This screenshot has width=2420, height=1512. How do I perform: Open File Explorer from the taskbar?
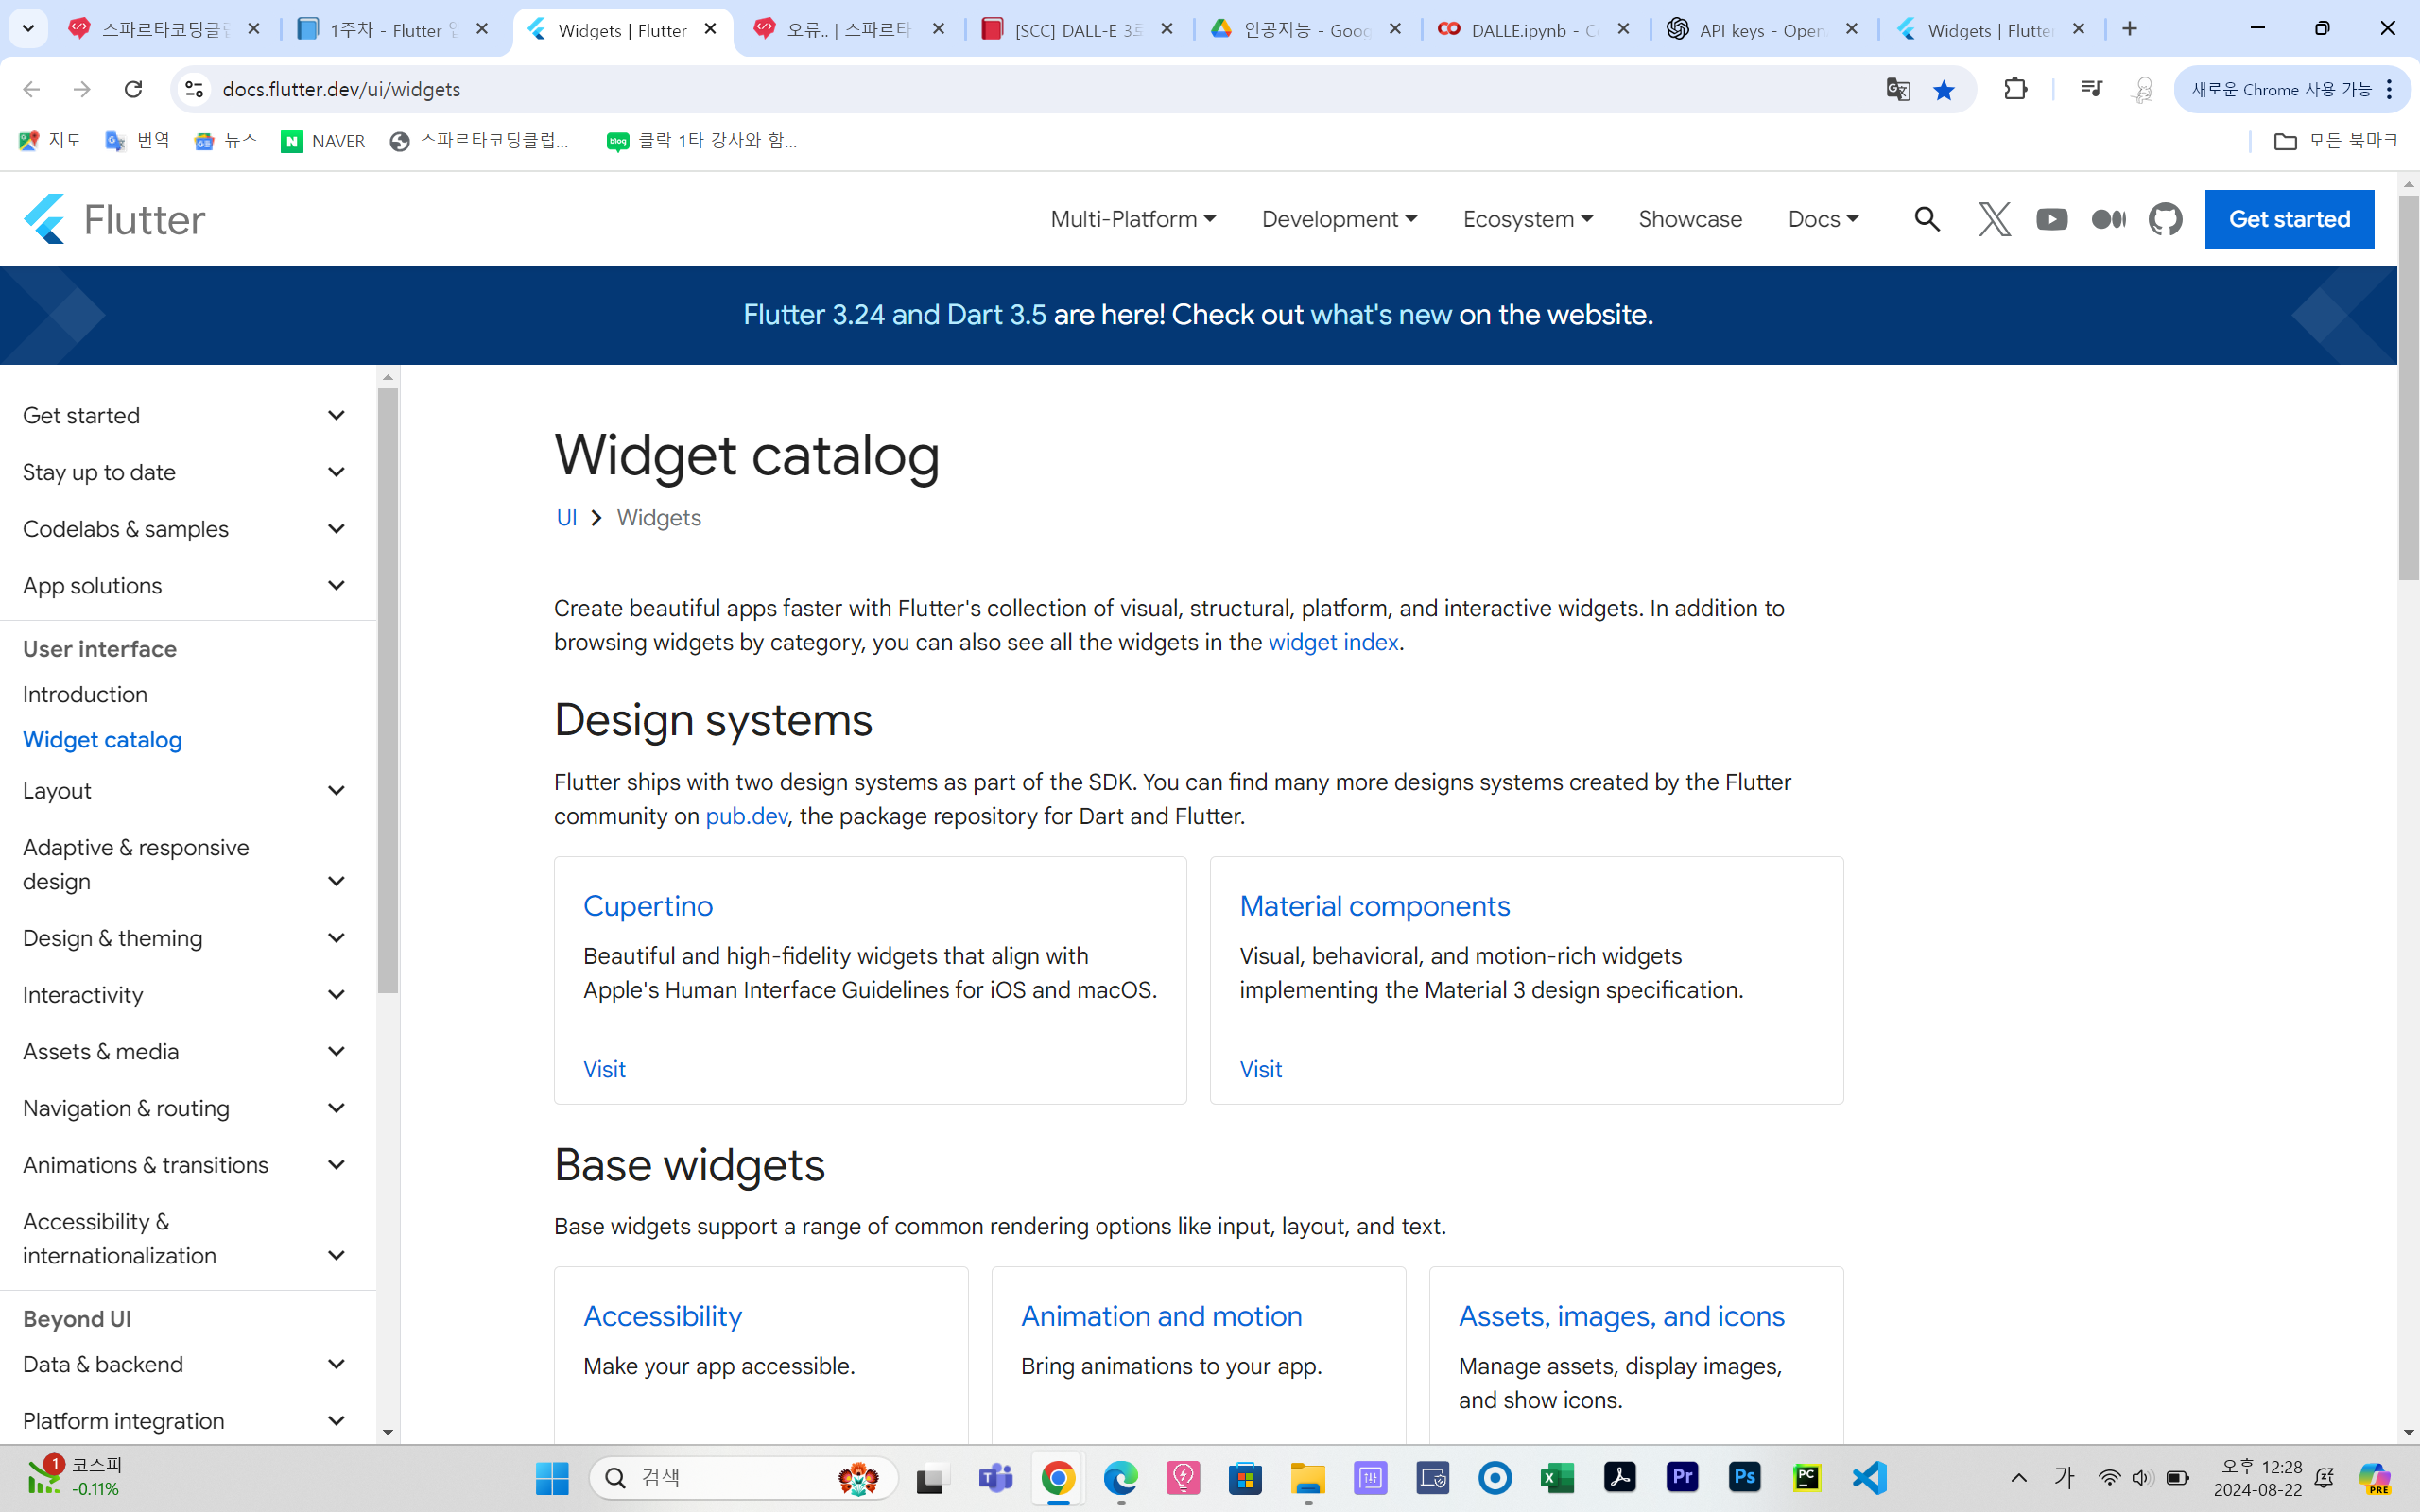1307,1477
